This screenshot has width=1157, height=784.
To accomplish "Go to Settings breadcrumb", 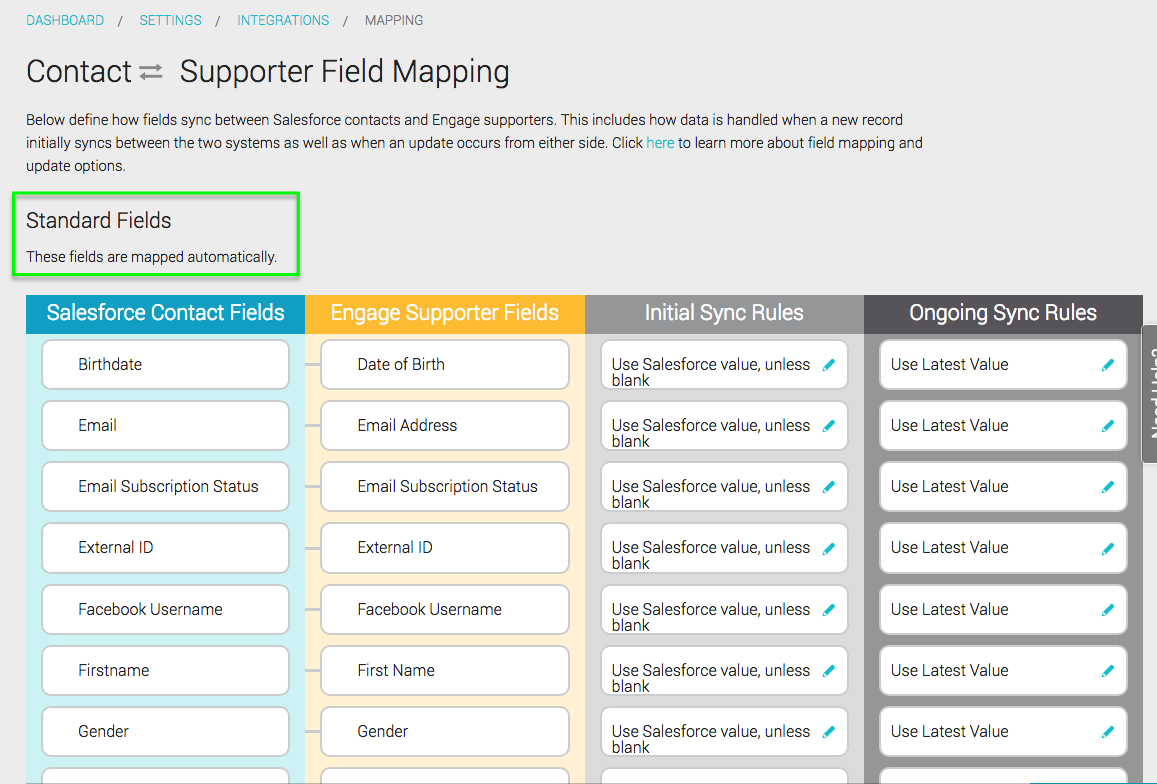I will (170, 21).
